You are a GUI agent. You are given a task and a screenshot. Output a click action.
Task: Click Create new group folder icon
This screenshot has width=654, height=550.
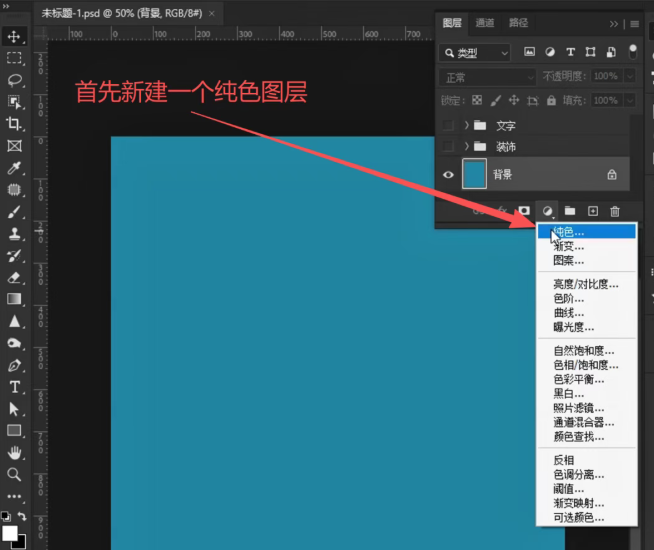[570, 211]
